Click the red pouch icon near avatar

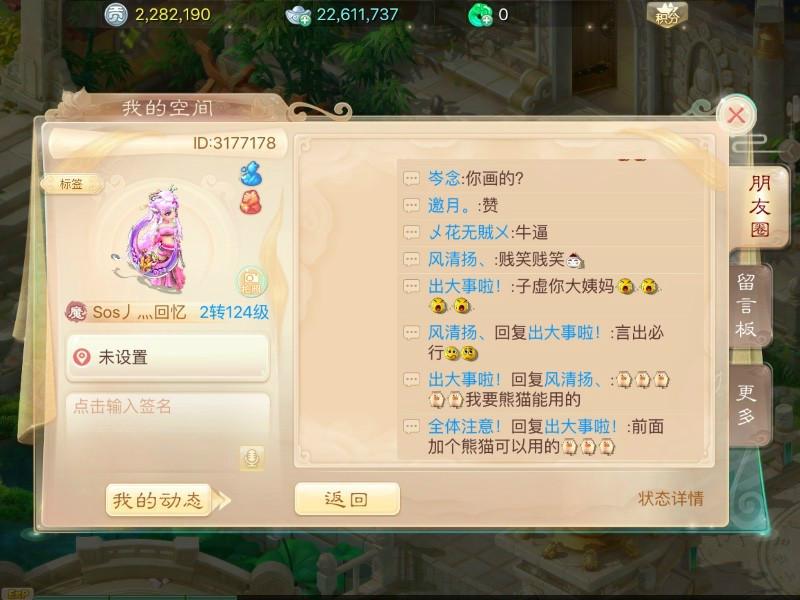251,202
